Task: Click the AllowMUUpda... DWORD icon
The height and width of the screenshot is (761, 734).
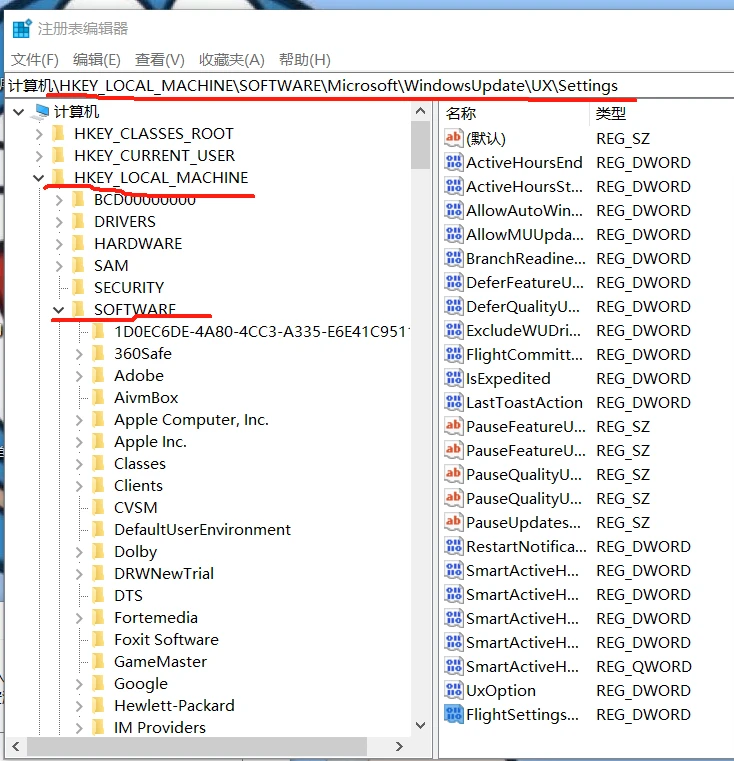Action: pyautogui.click(x=454, y=234)
